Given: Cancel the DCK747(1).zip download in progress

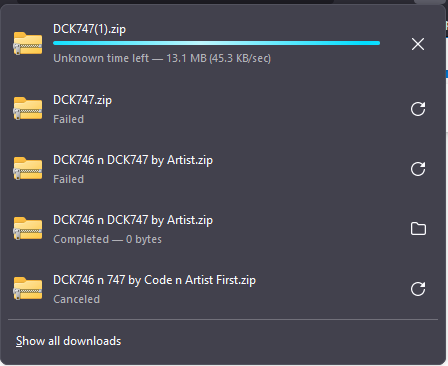Looking at the screenshot, I should coord(418,44).
